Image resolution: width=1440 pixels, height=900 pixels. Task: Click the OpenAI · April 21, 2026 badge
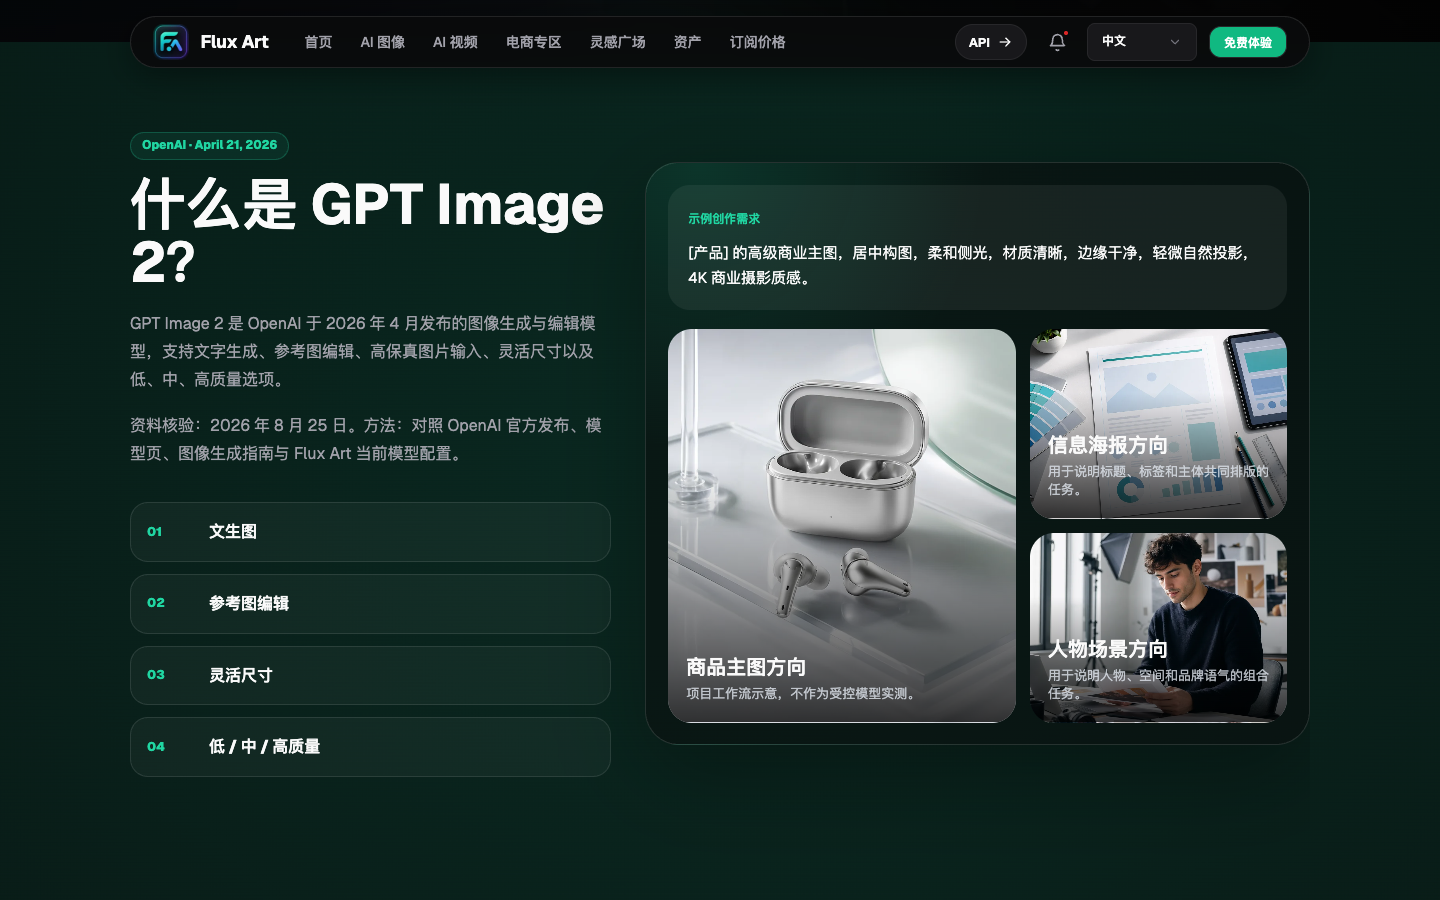click(x=209, y=146)
